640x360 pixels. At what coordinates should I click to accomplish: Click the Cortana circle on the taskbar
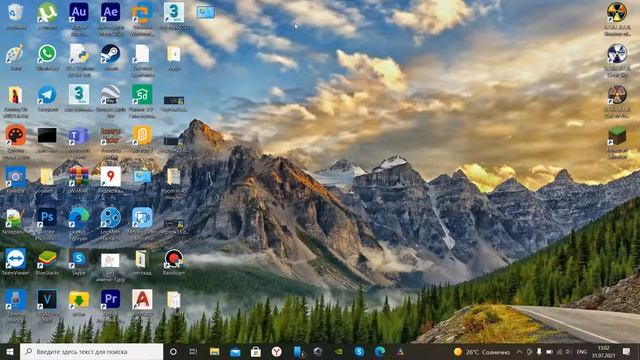173,351
